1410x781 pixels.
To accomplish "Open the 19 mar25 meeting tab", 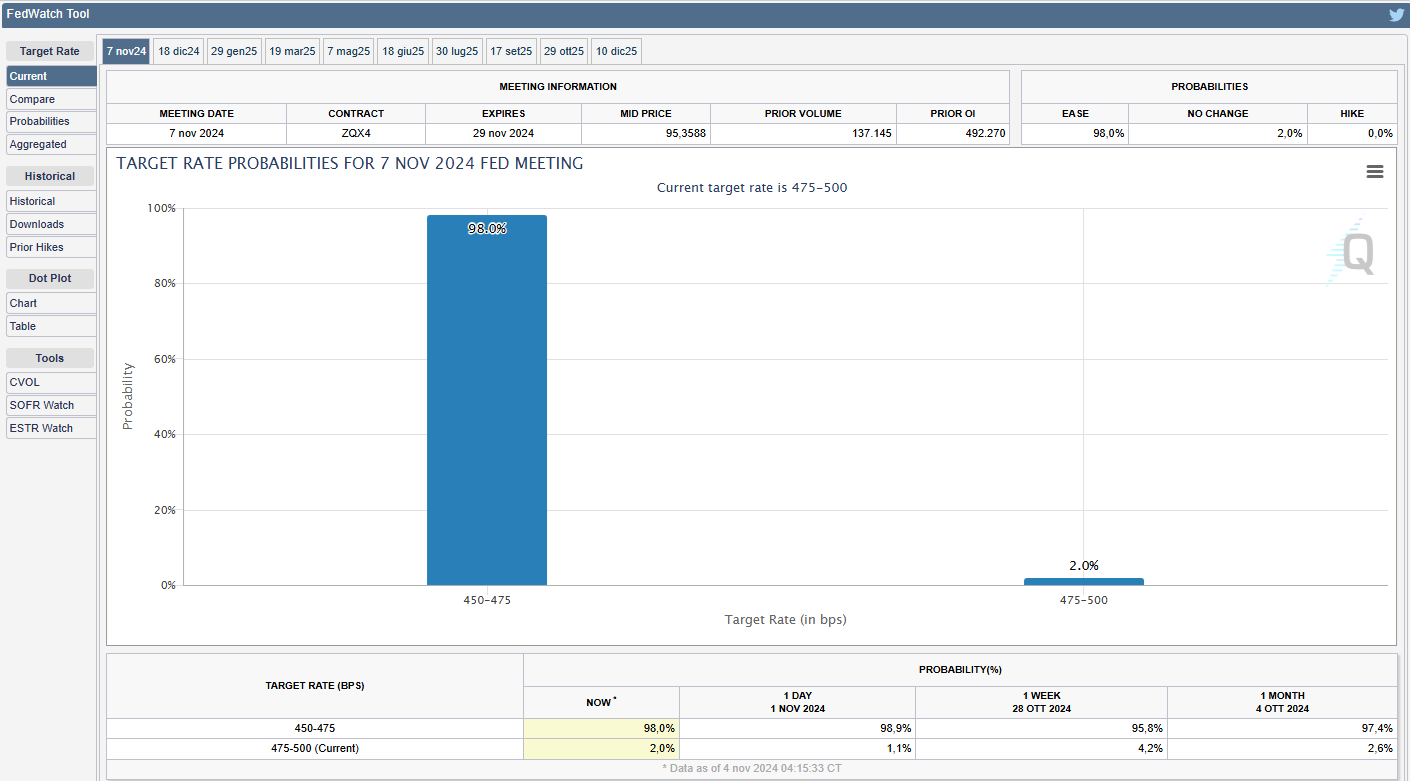I will click(292, 51).
